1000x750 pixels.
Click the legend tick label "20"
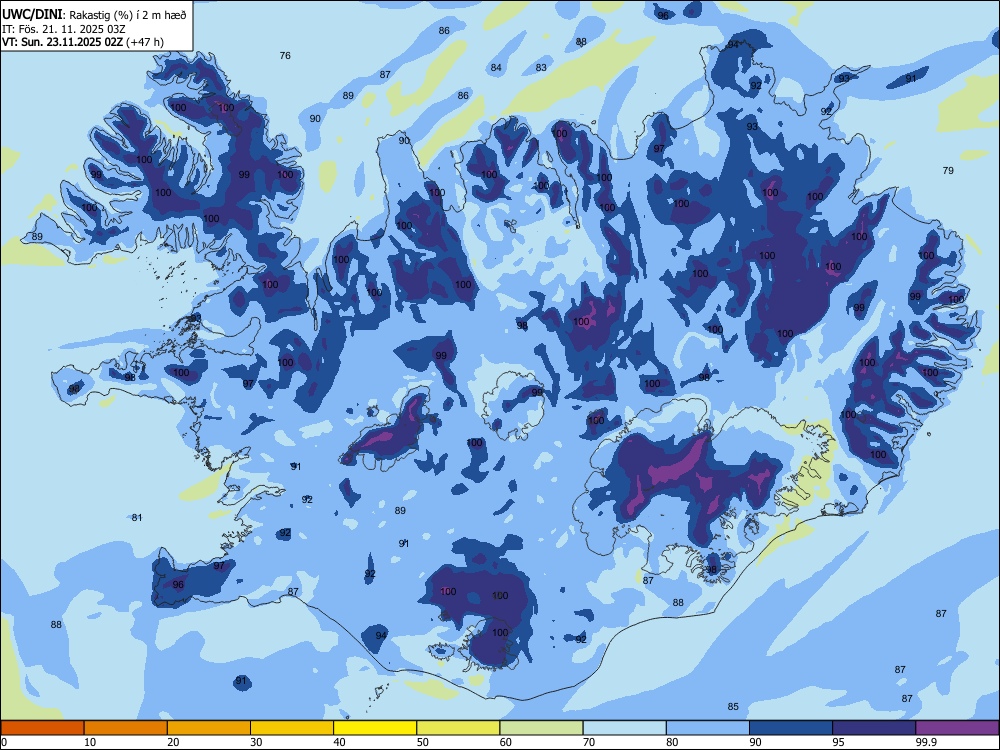(x=173, y=742)
